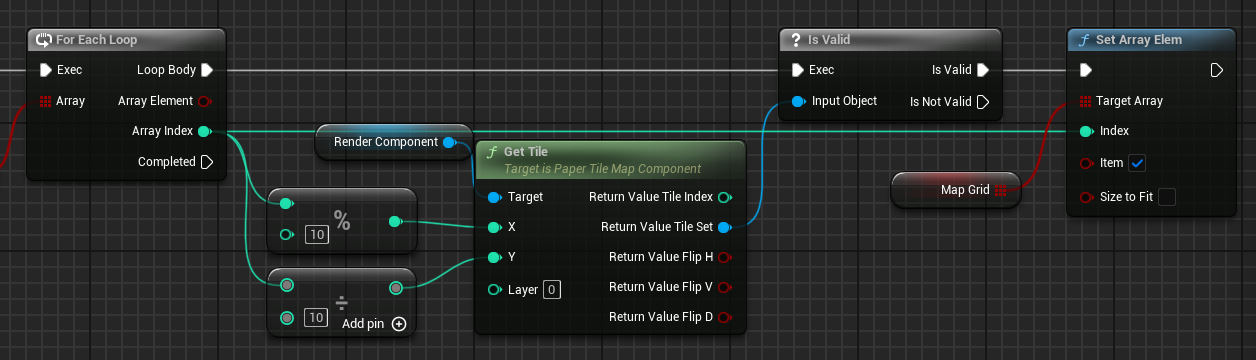Image resolution: width=1256 pixels, height=360 pixels.
Task: Click the Layer value field showing 0
Action: (551, 290)
